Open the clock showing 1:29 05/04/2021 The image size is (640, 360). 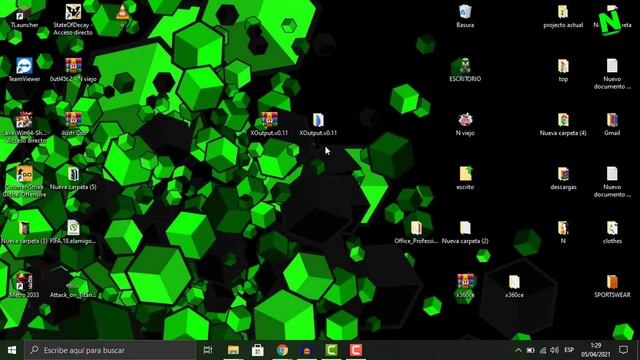coord(596,350)
